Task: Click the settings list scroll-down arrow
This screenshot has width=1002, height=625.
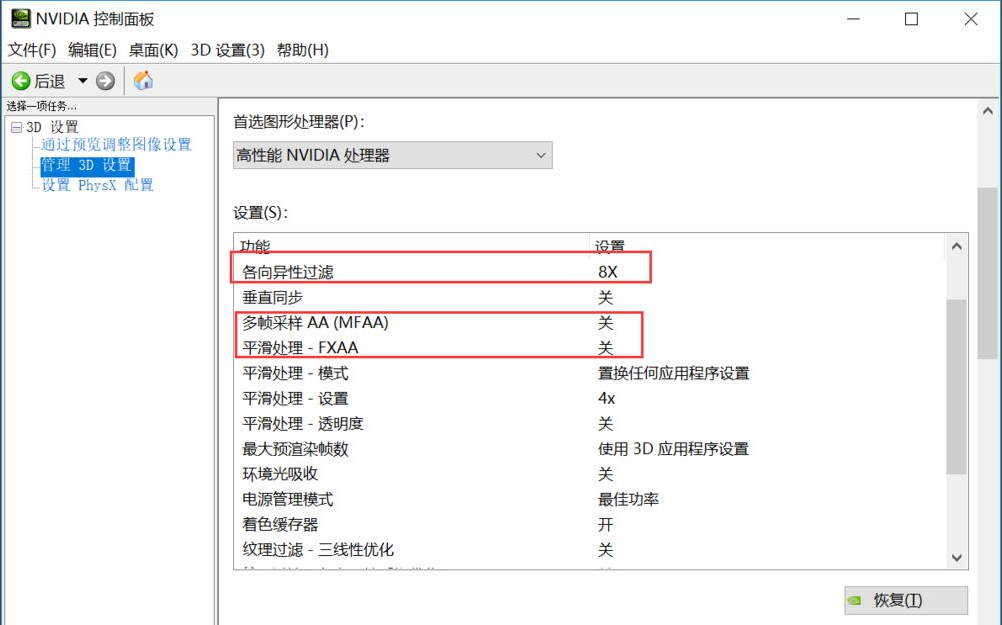Action: pyautogui.click(x=957, y=557)
